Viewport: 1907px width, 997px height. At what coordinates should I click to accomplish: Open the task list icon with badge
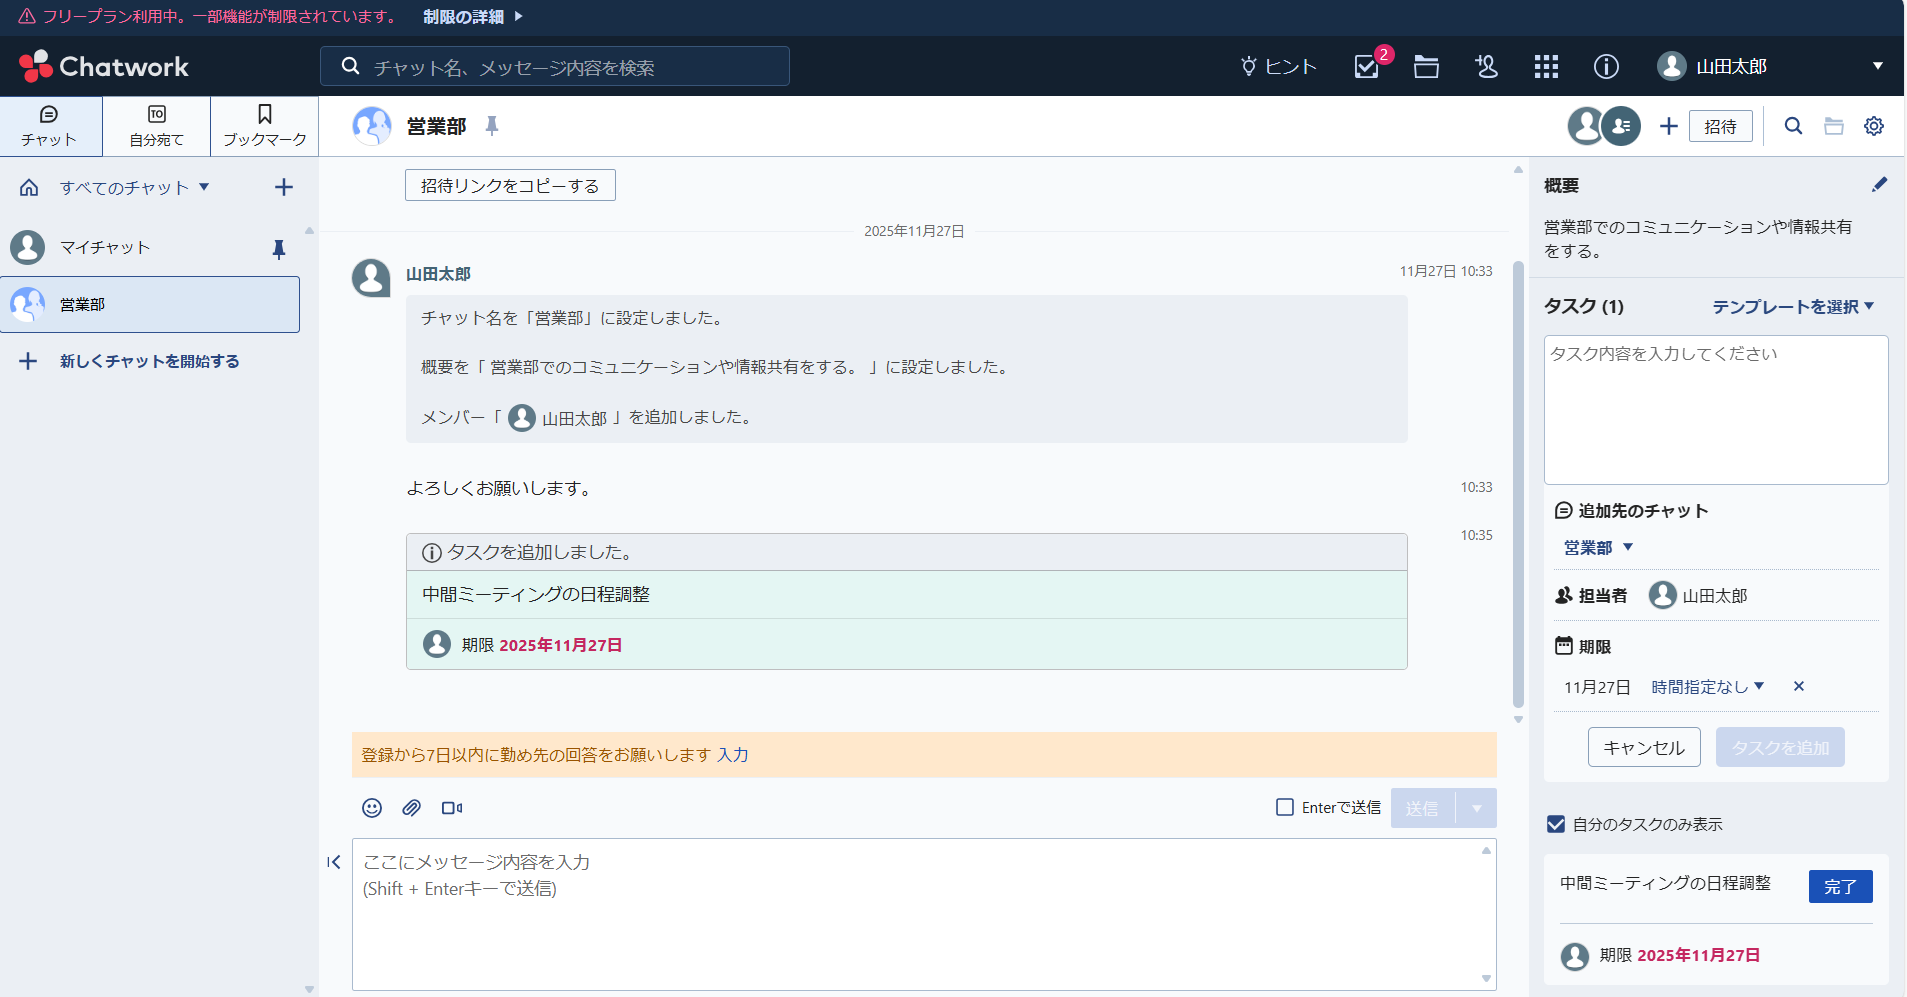tap(1368, 66)
